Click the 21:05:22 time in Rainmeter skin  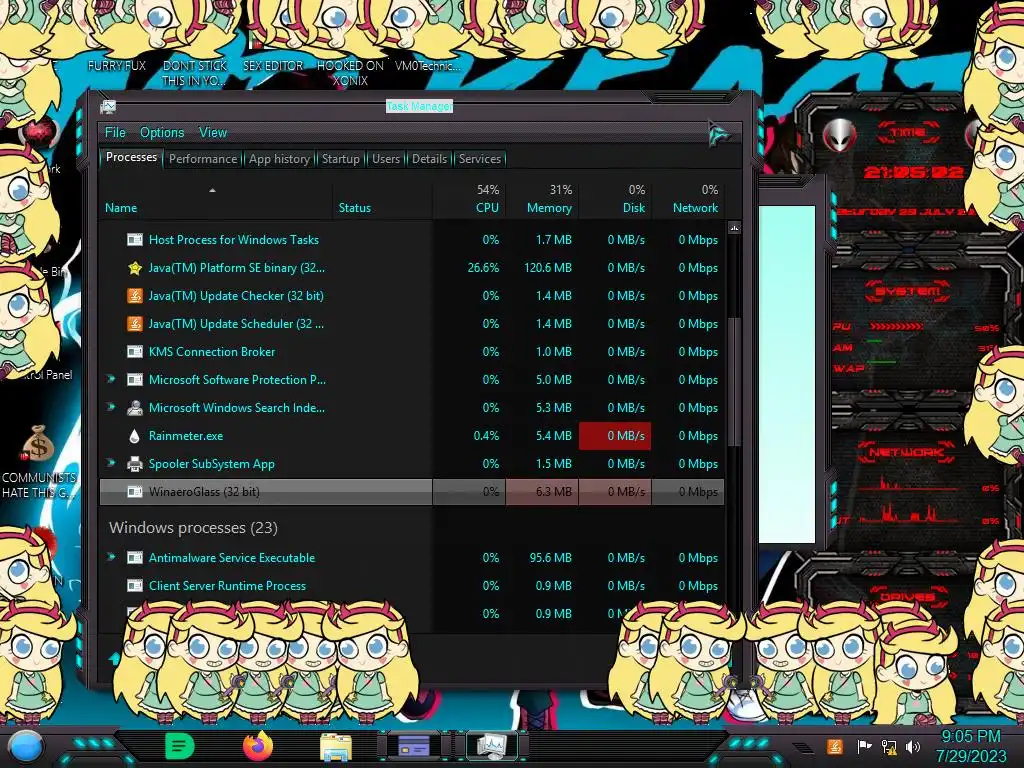tap(913, 172)
